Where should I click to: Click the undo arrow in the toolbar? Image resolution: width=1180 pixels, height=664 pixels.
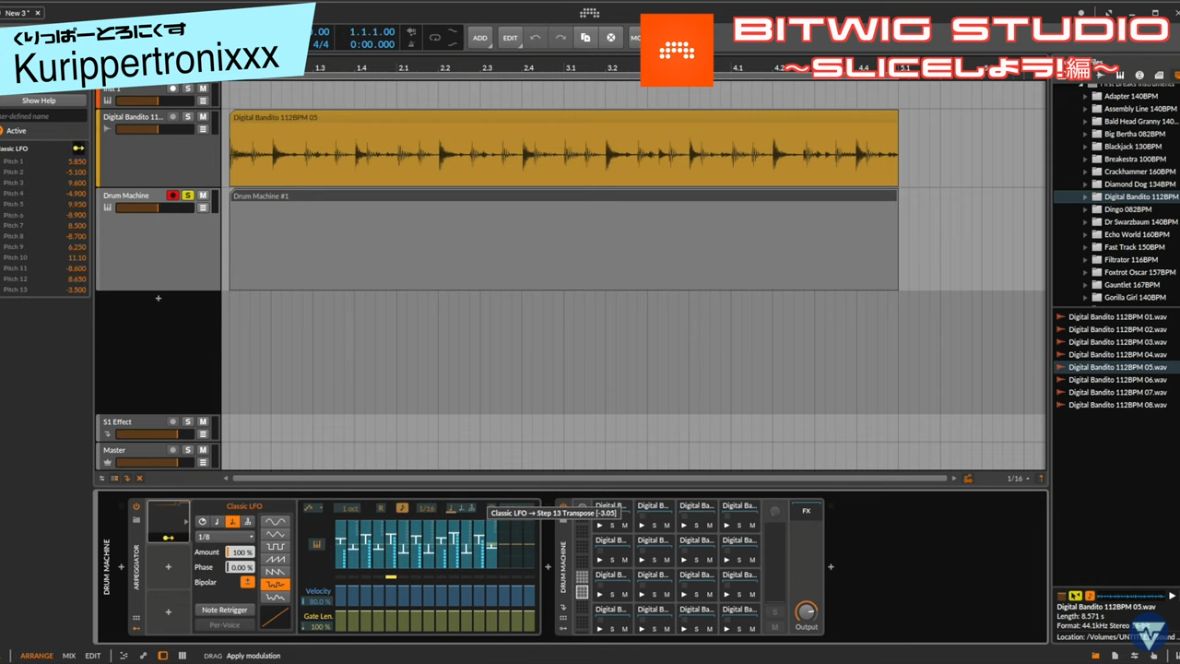click(x=535, y=37)
